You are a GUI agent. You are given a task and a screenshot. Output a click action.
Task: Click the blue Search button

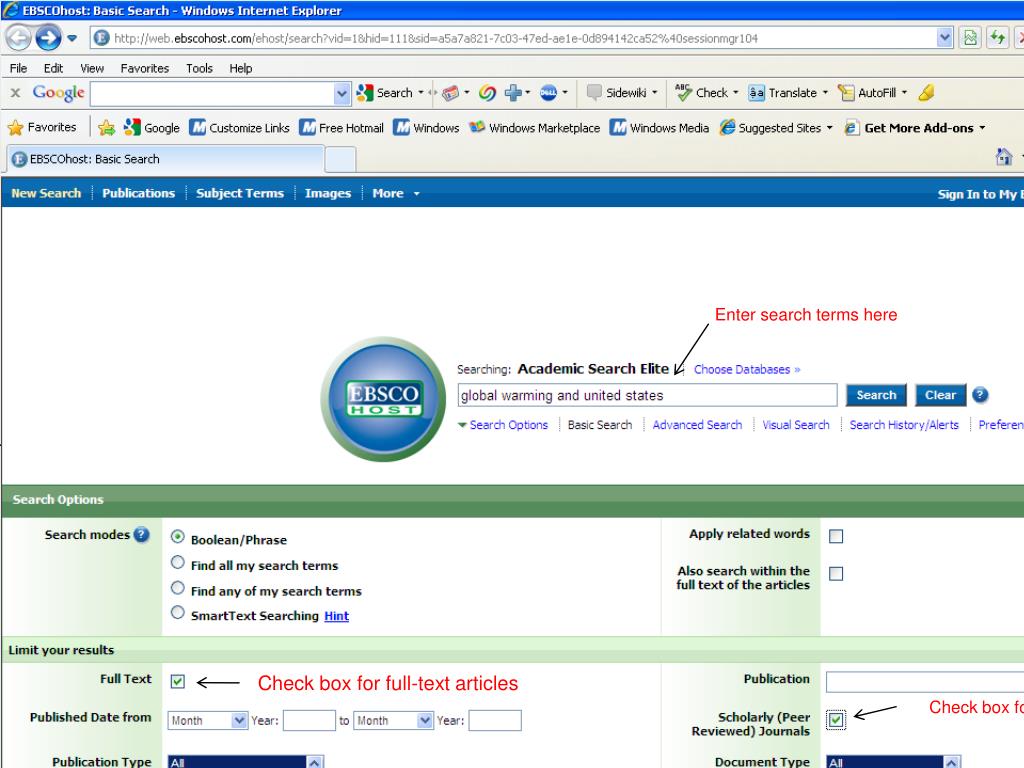pos(876,395)
